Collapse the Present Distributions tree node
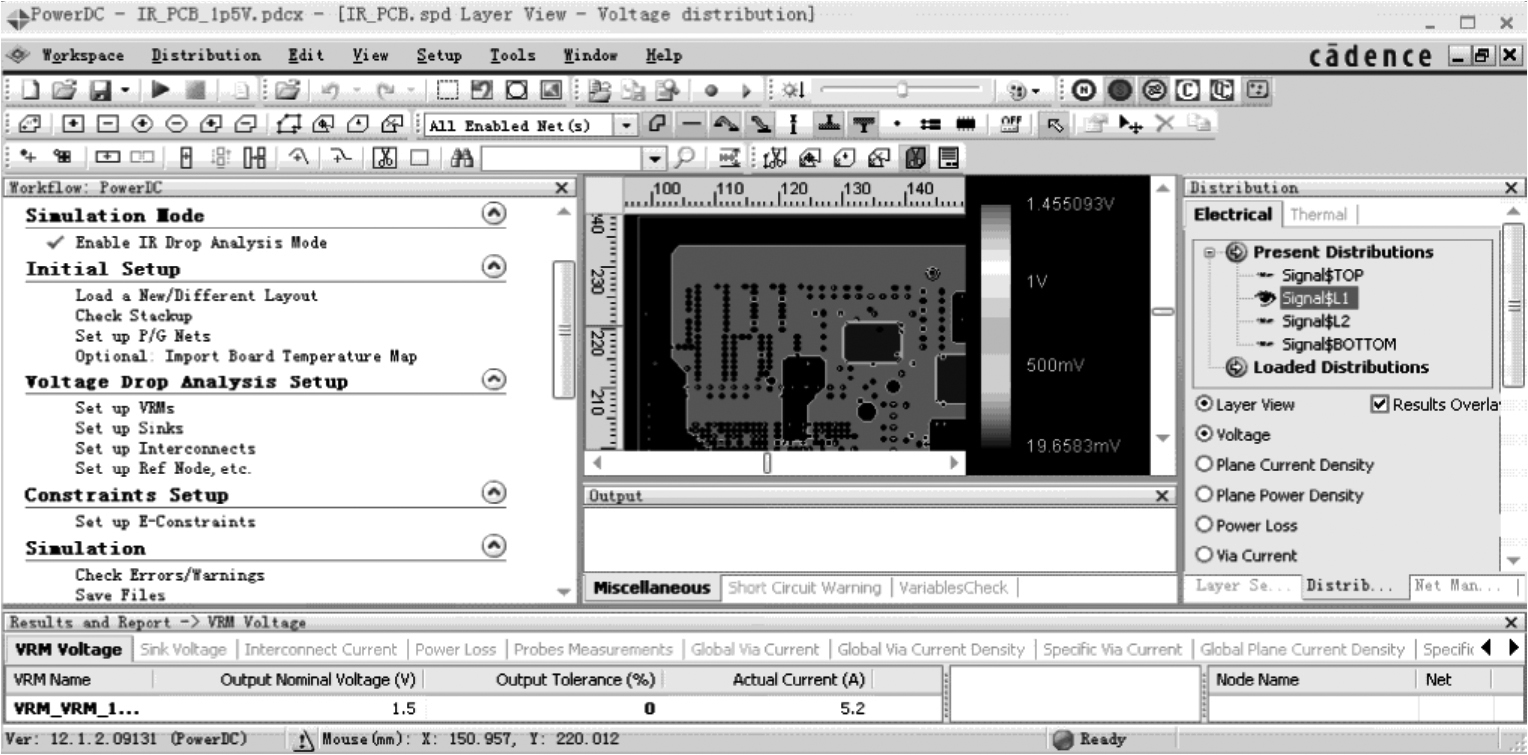This screenshot has height=755, width=1528. 1210,252
